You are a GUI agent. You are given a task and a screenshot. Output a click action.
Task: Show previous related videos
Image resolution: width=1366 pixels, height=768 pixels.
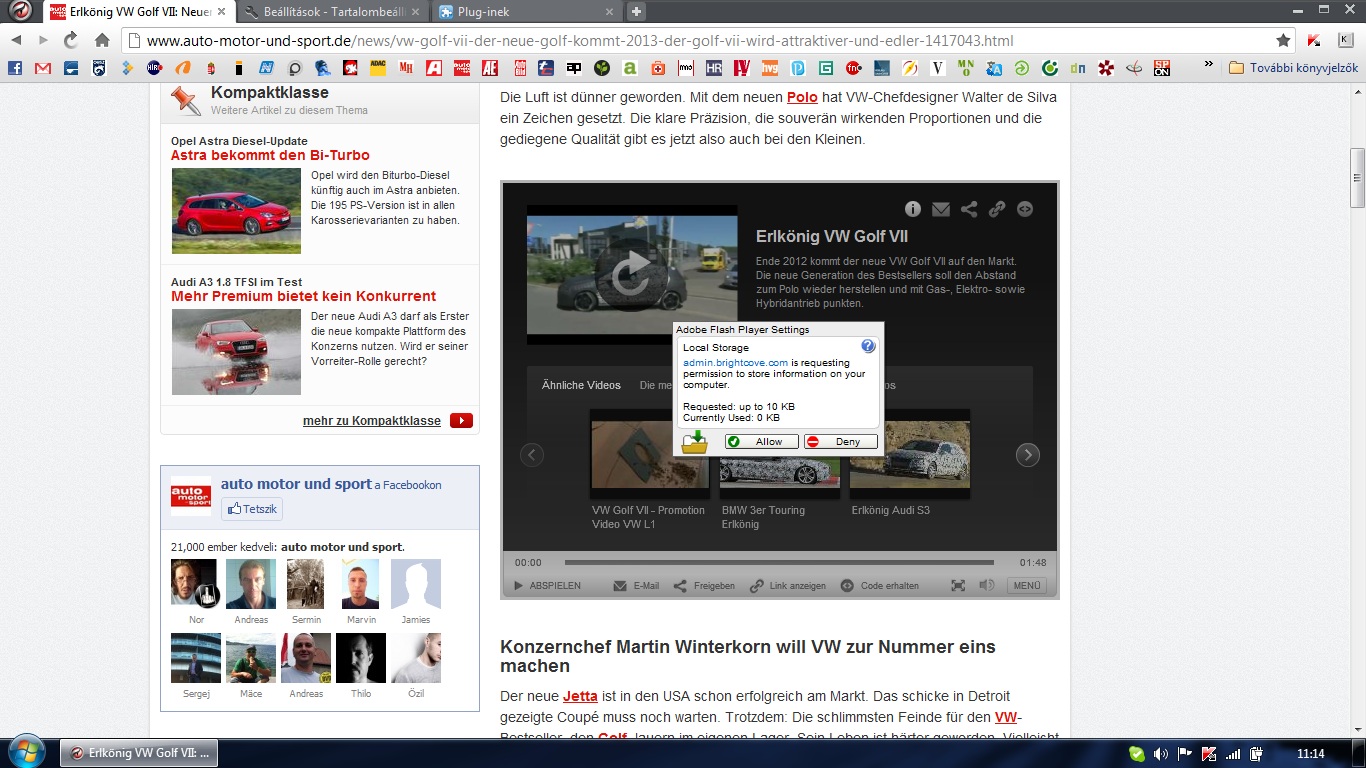click(532, 455)
